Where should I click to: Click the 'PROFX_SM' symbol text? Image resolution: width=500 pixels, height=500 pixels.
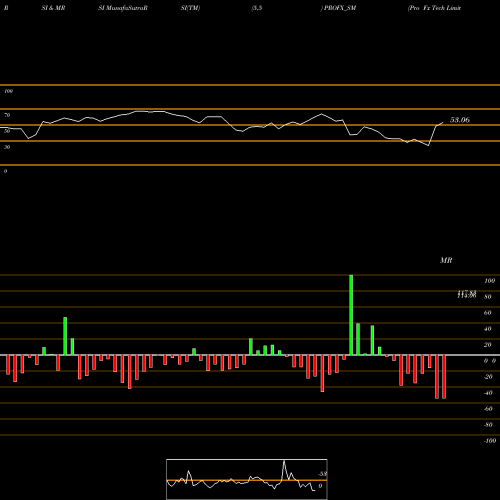(x=340, y=8)
